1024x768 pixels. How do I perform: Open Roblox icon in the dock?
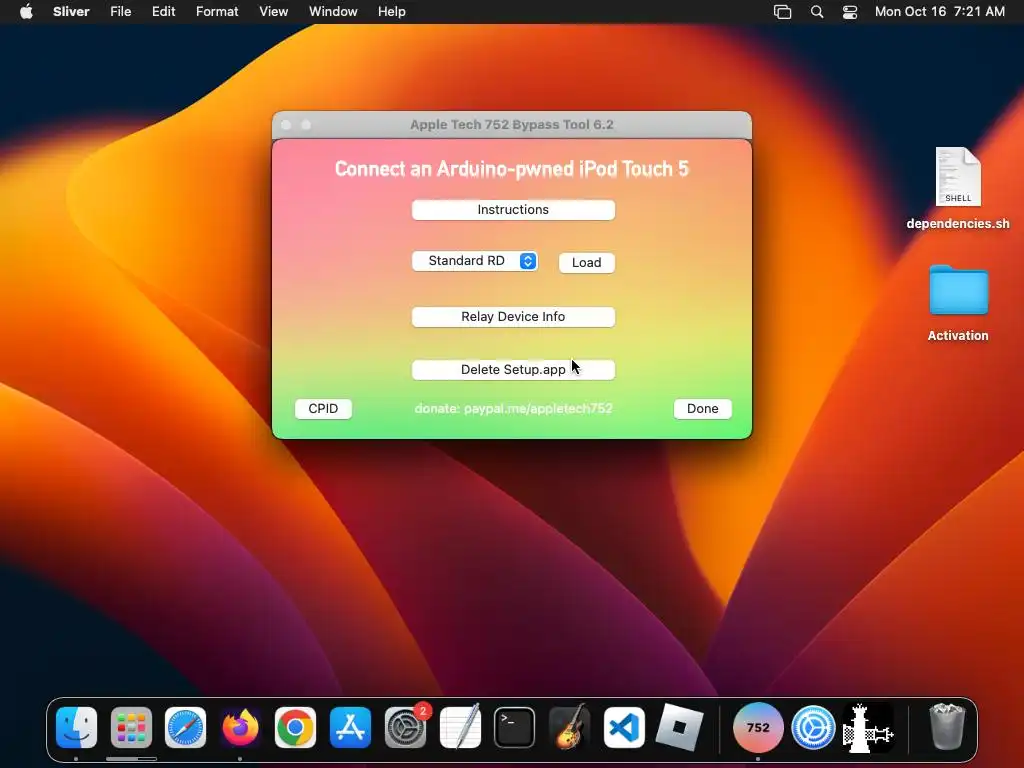(x=679, y=727)
